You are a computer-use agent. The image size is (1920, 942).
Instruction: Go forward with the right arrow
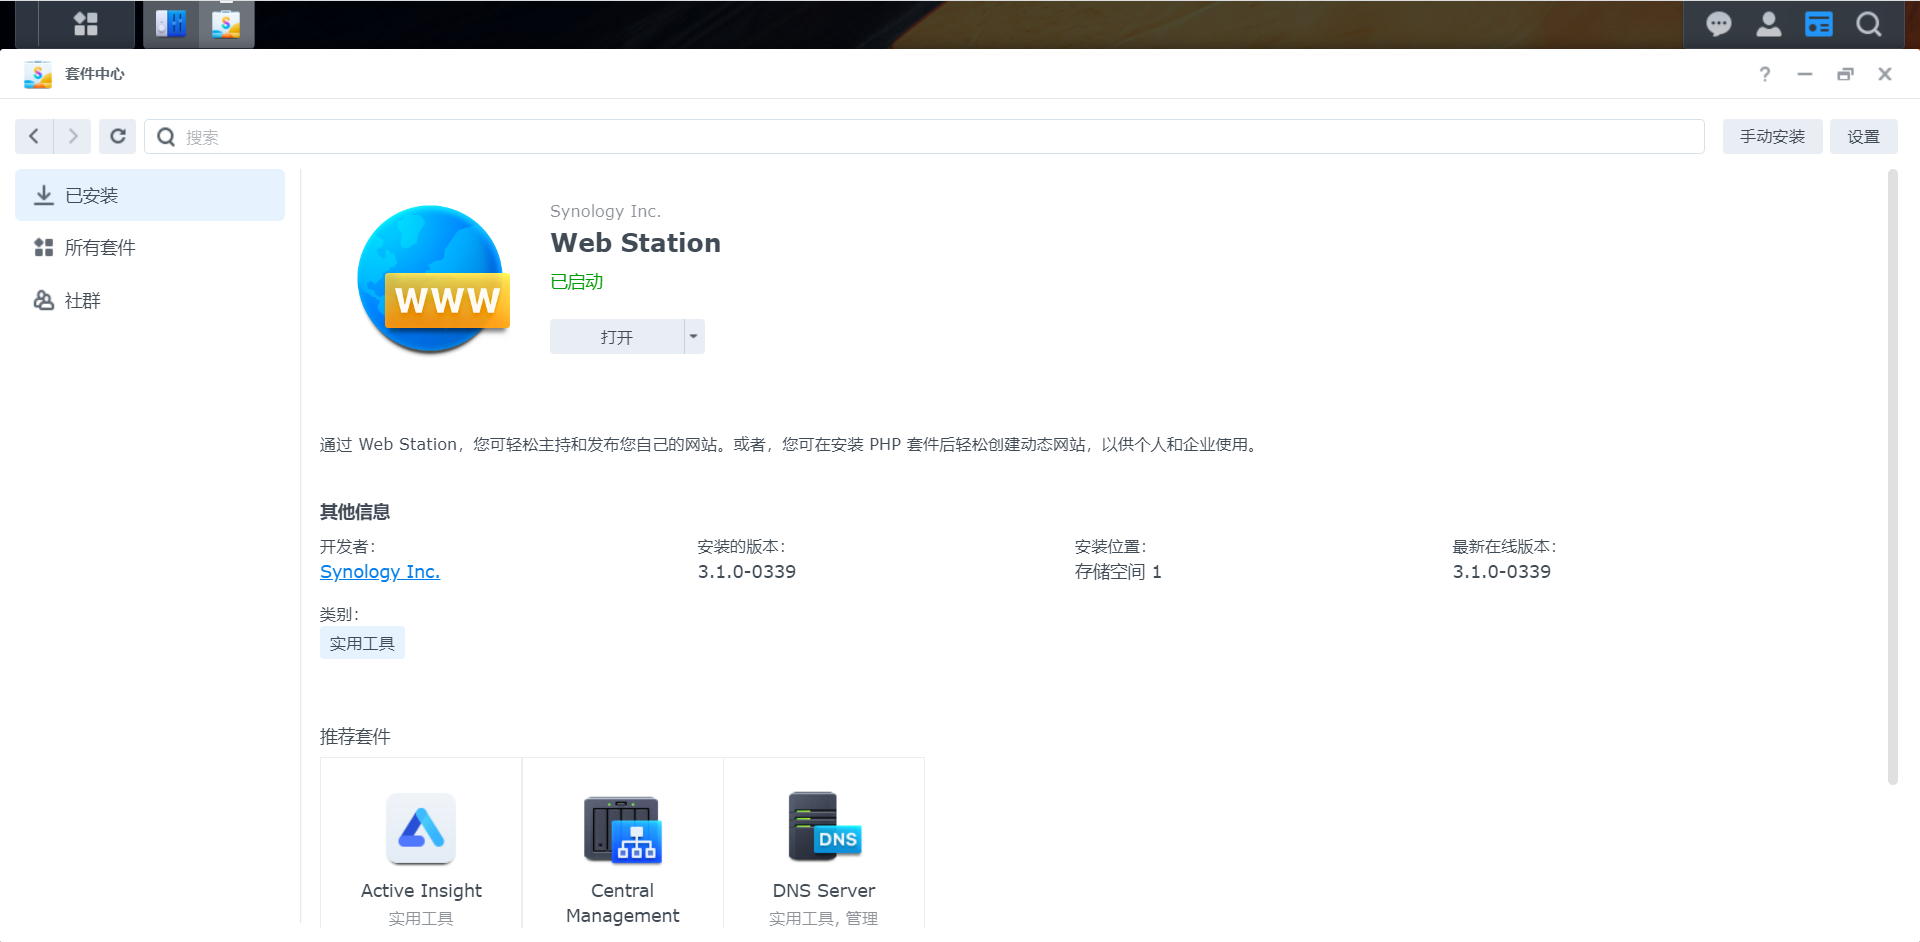pos(72,136)
